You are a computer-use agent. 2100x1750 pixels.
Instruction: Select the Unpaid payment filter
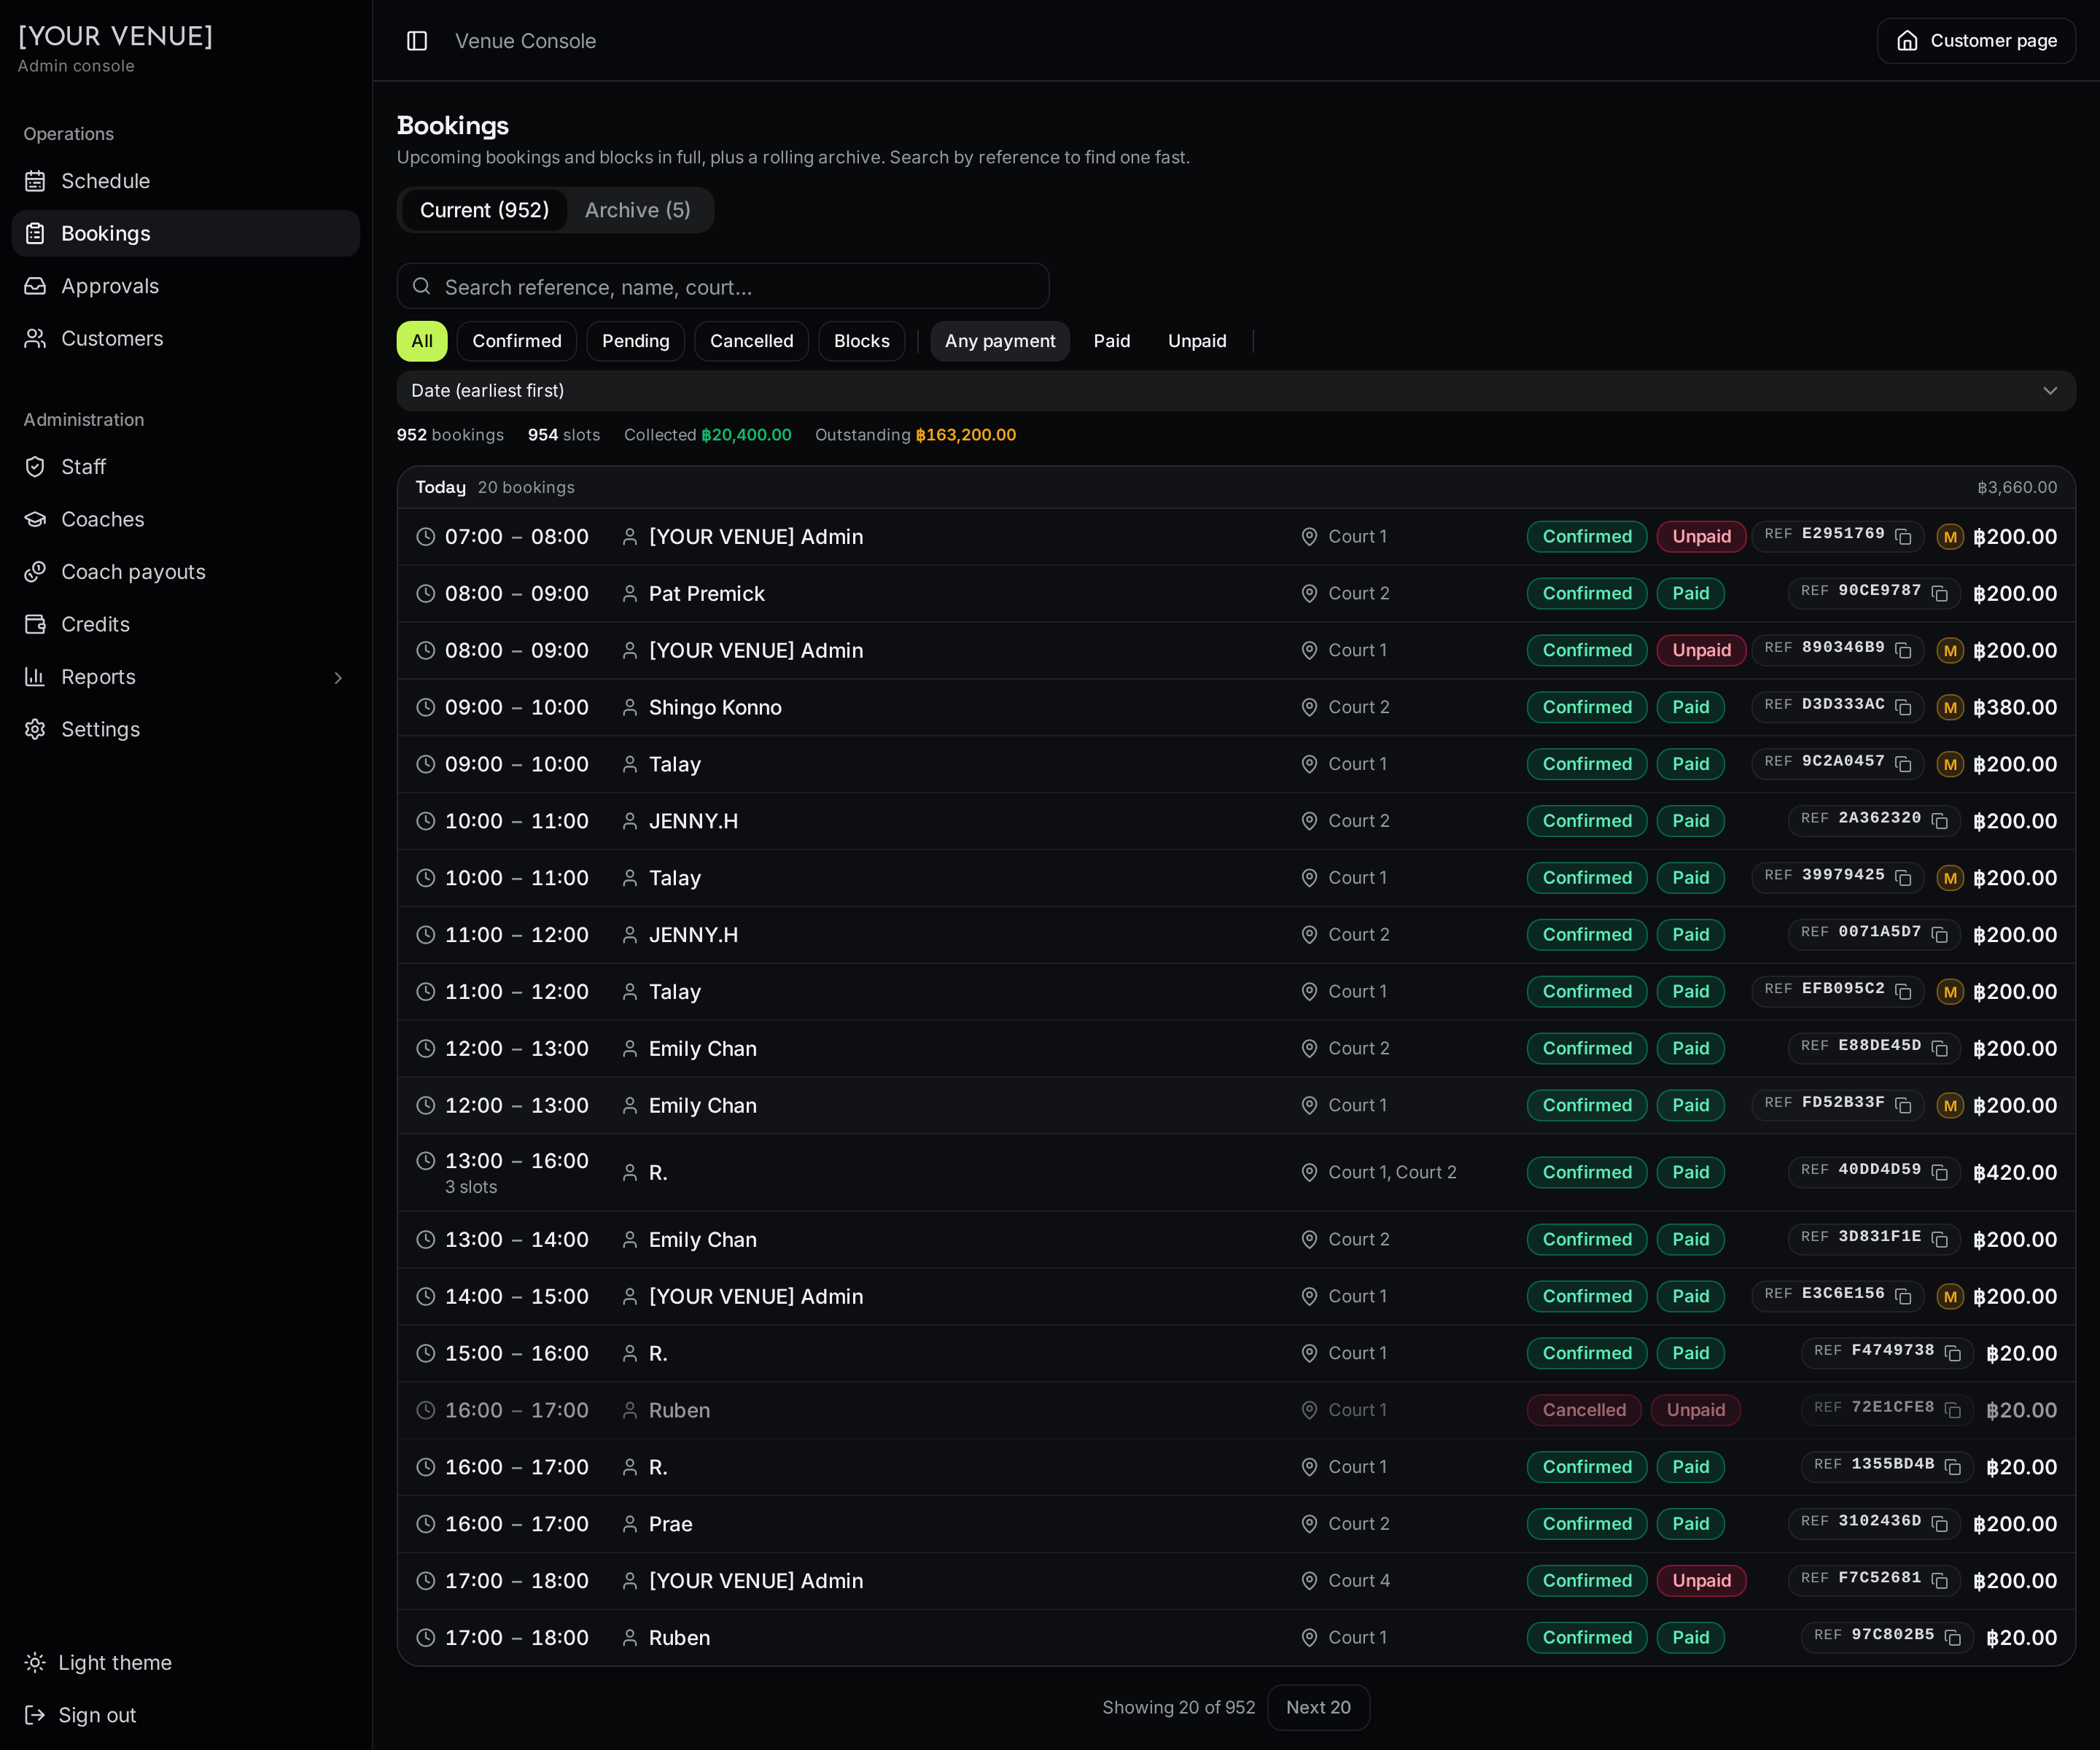[x=1197, y=341]
